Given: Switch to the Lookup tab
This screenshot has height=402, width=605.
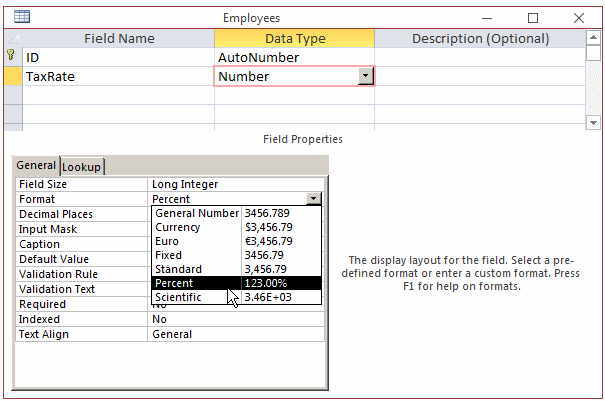Looking at the screenshot, I should [81, 167].
